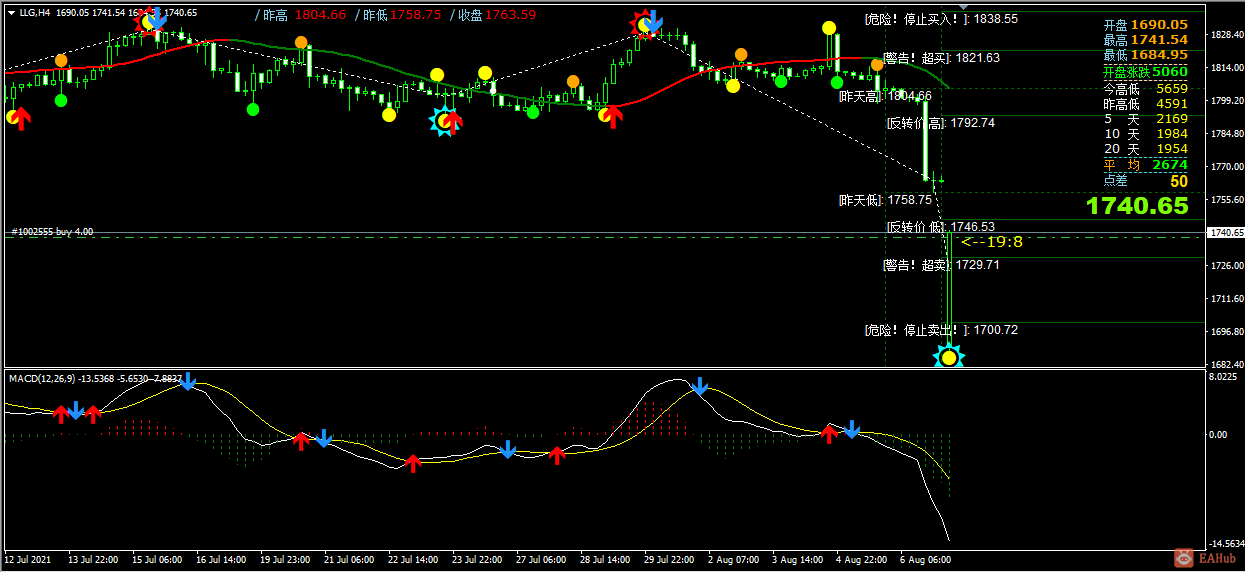Click the 收盘 1763.59 header text

tap(492, 15)
